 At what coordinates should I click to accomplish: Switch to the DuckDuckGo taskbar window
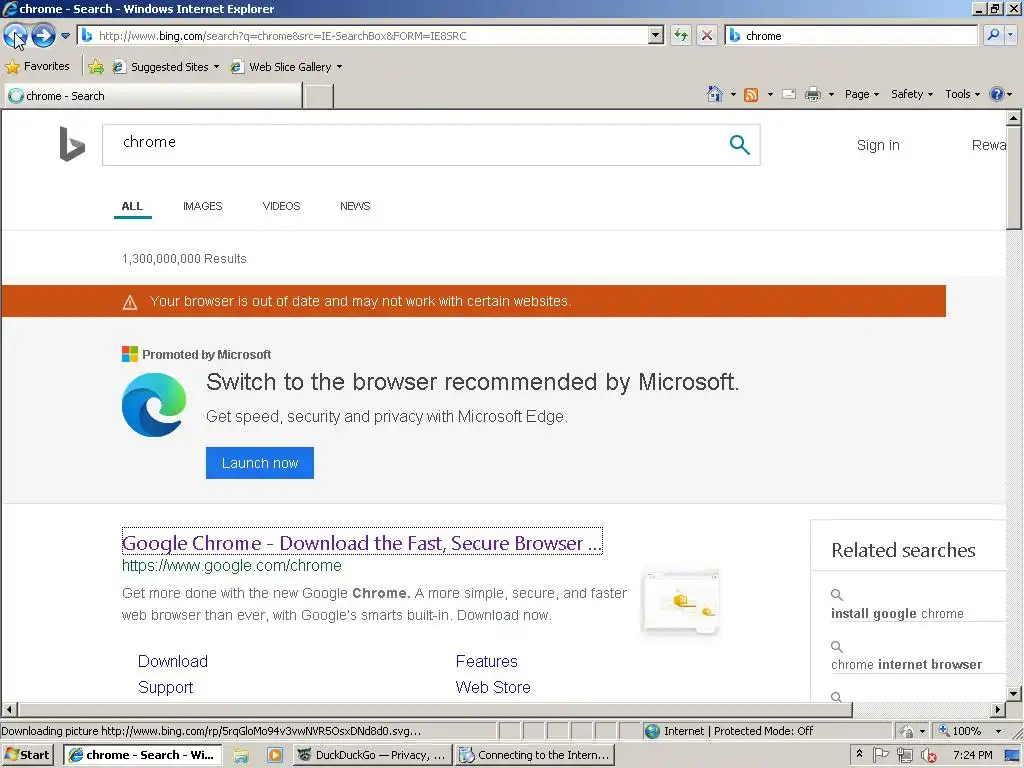(371, 755)
